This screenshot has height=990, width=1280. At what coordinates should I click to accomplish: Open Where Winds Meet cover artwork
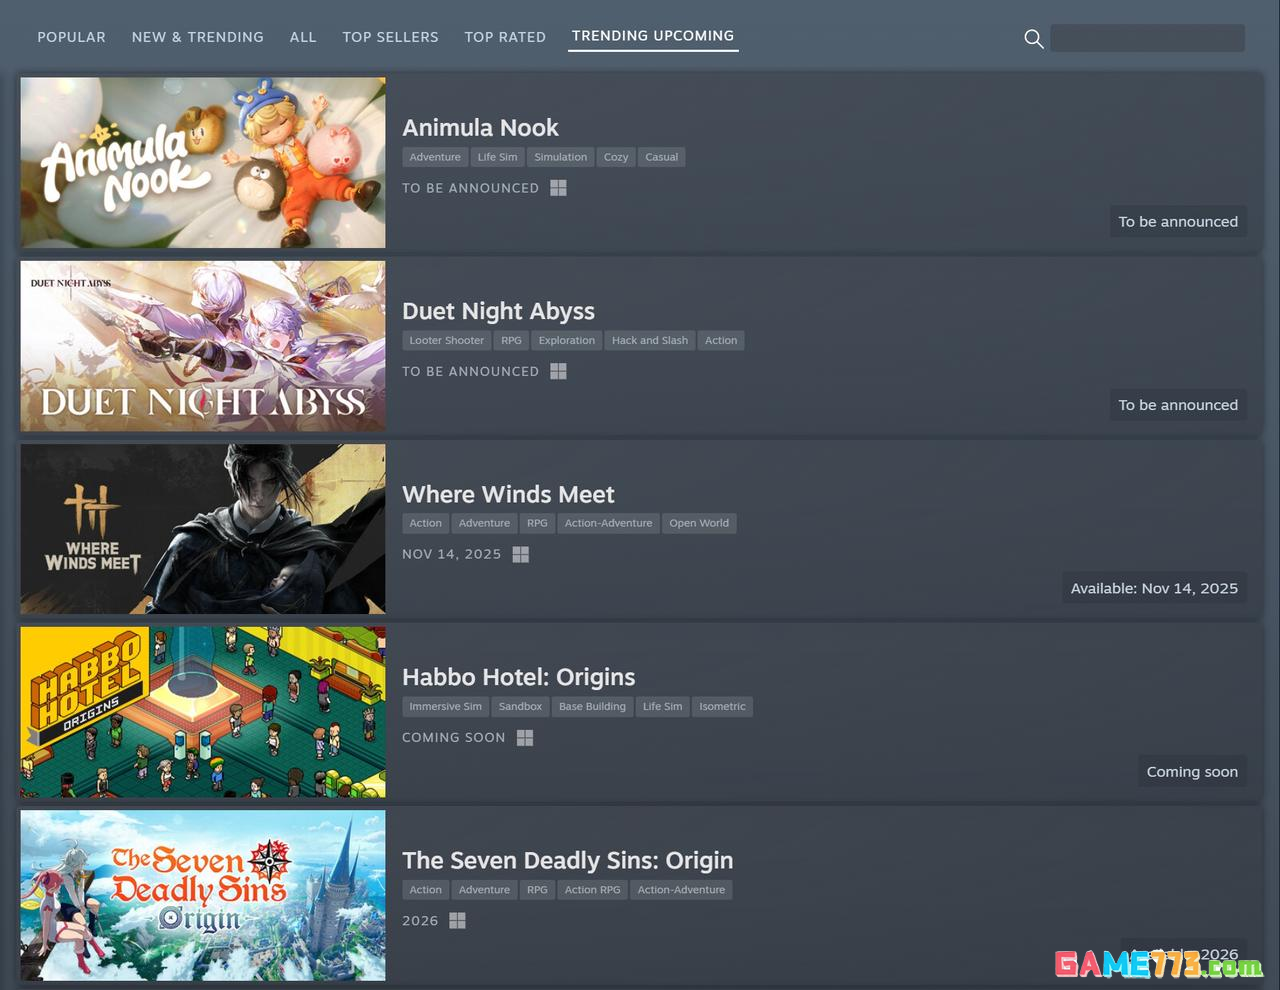pyautogui.click(x=203, y=529)
